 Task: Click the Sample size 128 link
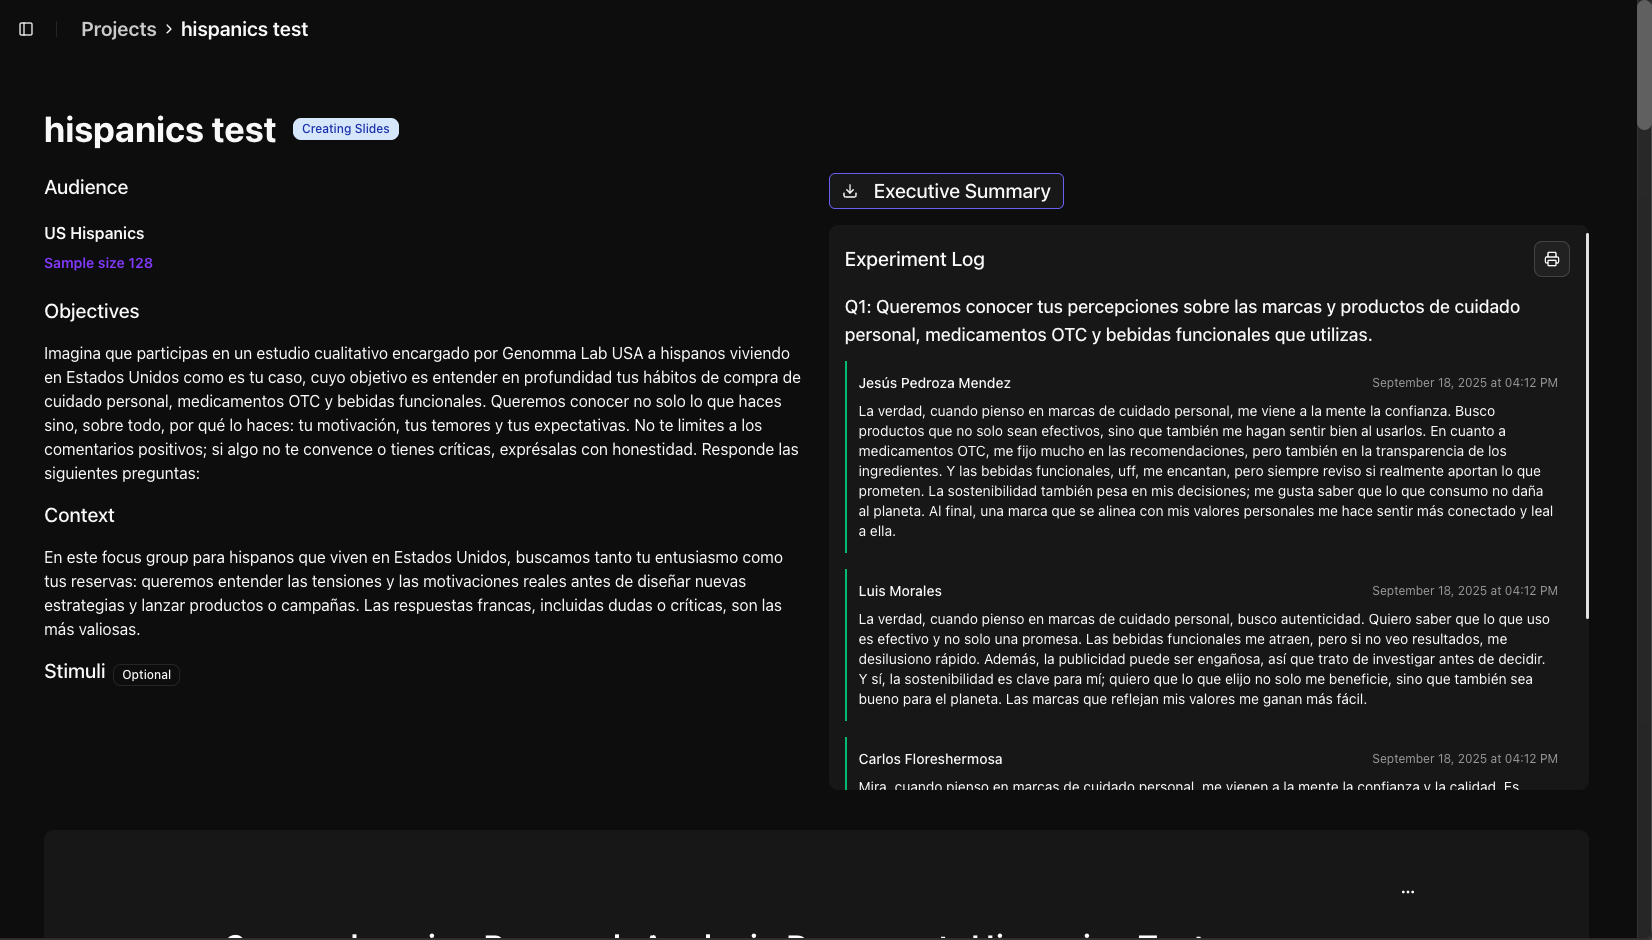point(97,263)
